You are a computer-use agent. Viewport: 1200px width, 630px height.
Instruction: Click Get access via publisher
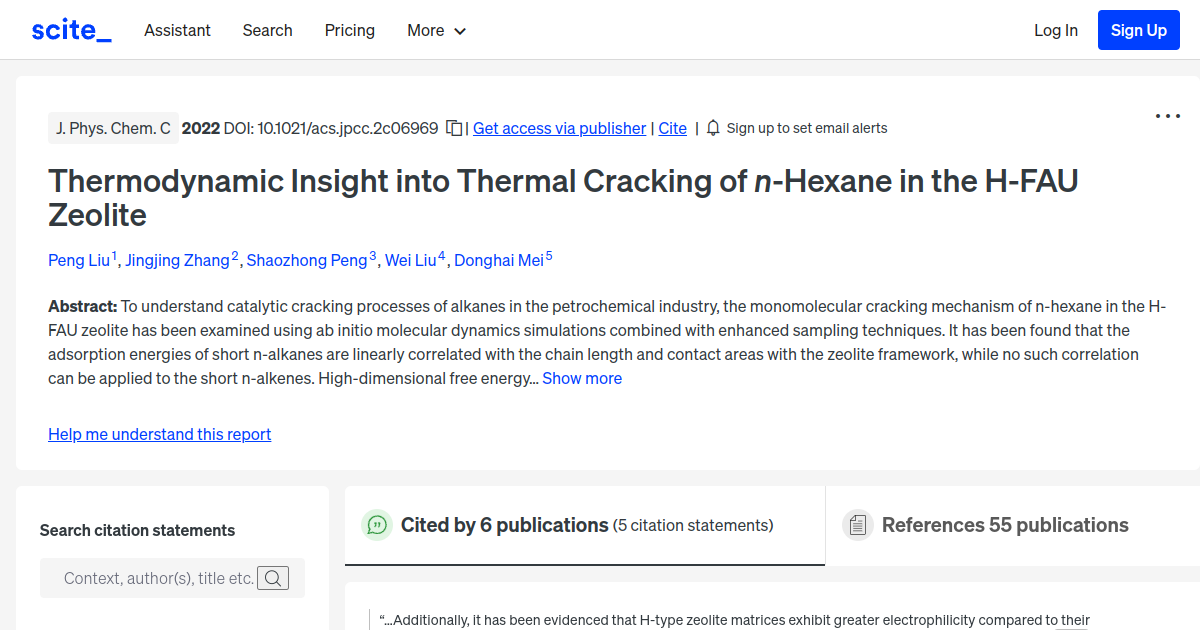click(x=559, y=128)
